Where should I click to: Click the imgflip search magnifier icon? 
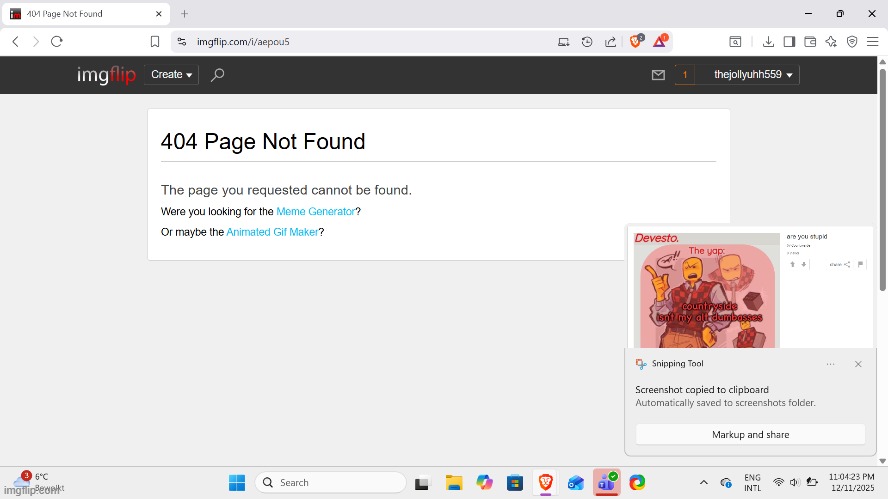pyautogui.click(x=217, y=75)
